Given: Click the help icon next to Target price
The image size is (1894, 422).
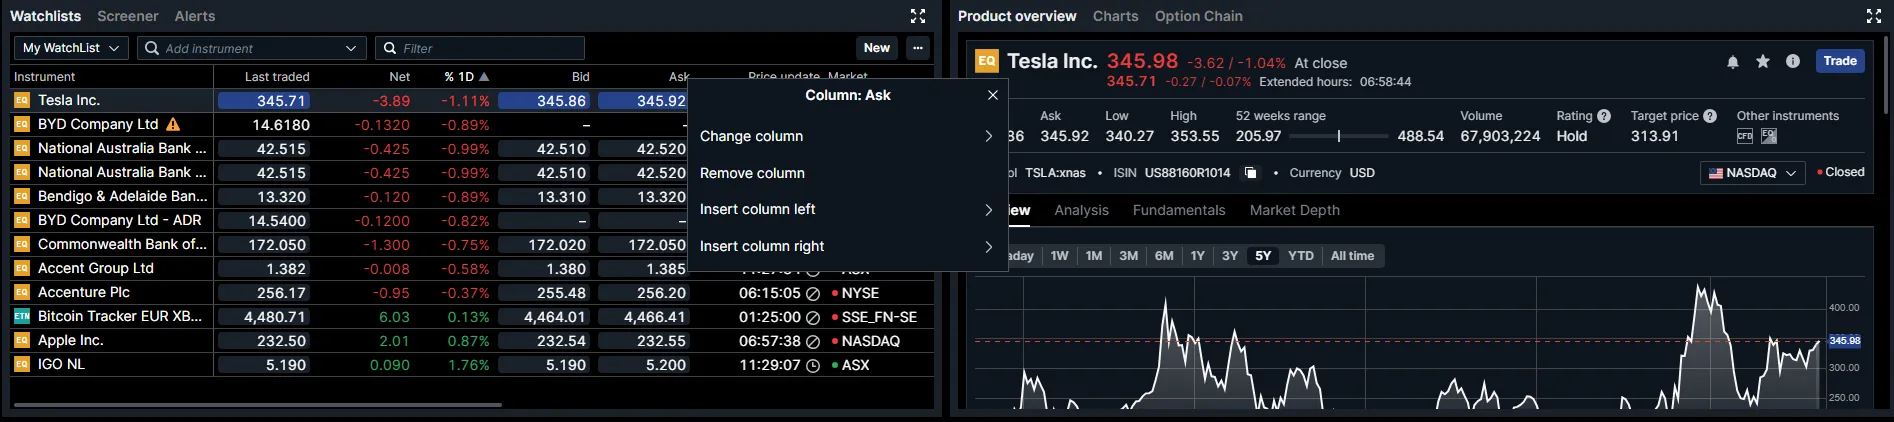Looking at the screenshot, I should [1710, 116].
